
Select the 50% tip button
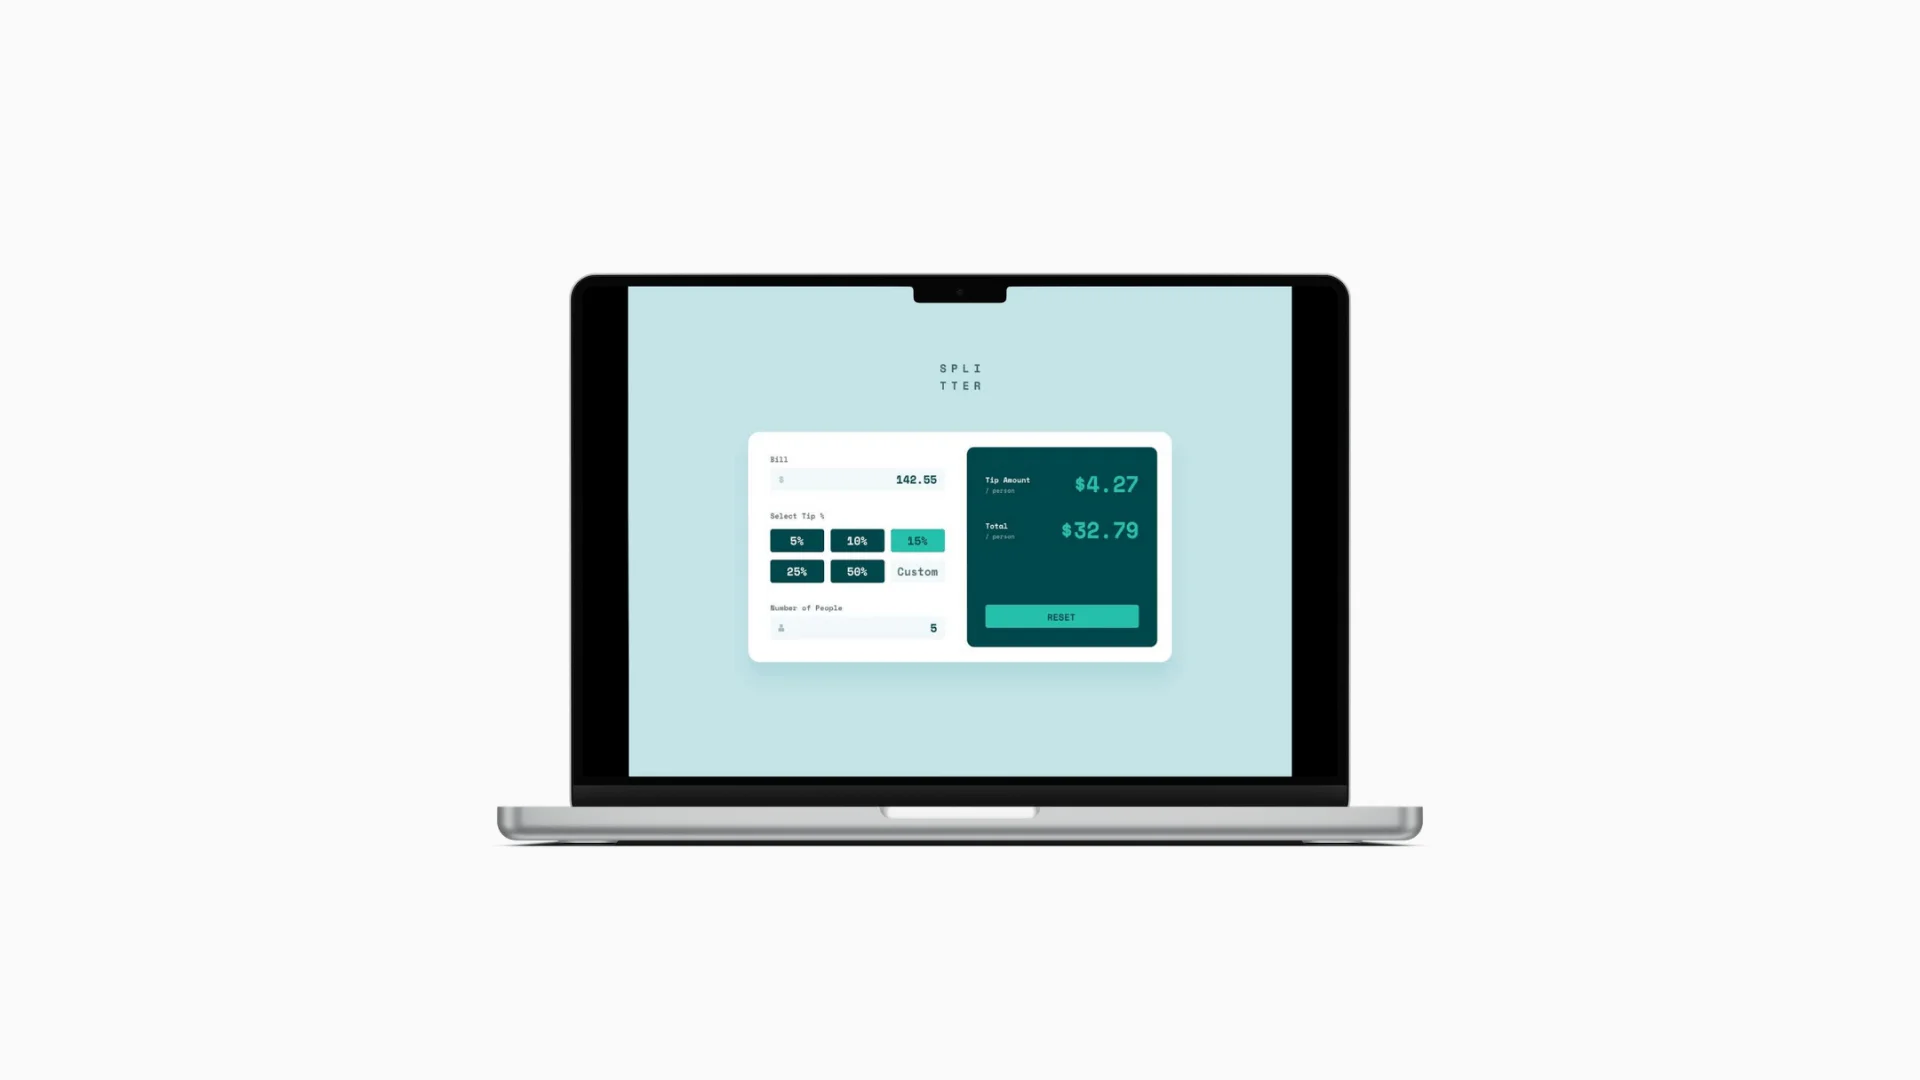coord(856,571)
